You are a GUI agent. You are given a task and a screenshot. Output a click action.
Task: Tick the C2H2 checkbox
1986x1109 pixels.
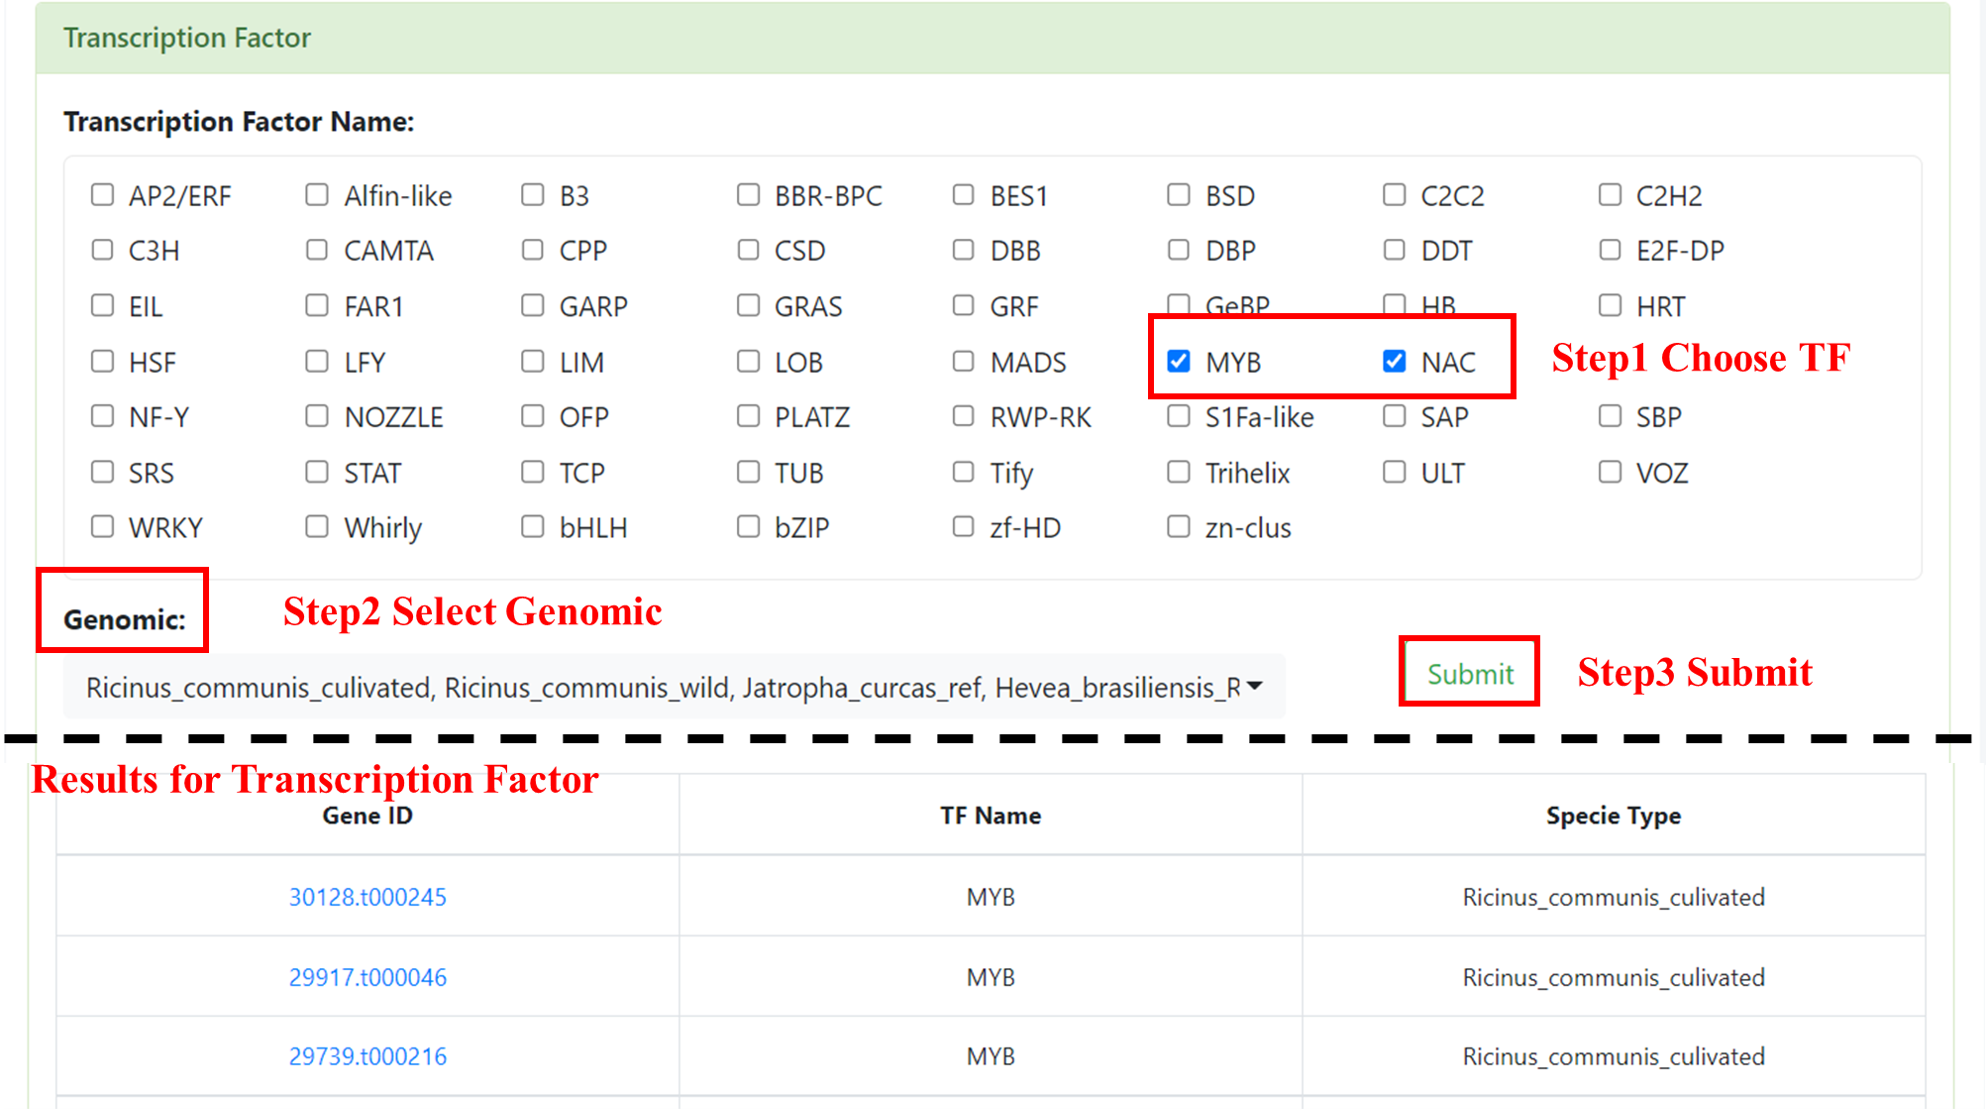coord(1609,195)
